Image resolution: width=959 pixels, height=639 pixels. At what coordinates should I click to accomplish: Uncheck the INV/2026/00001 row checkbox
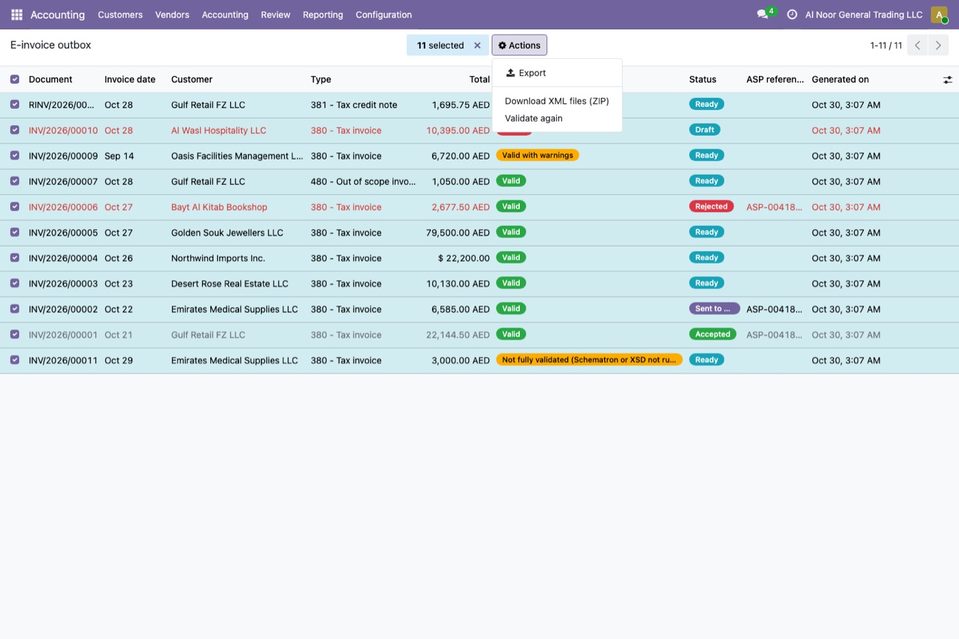(x=15, y=334)
